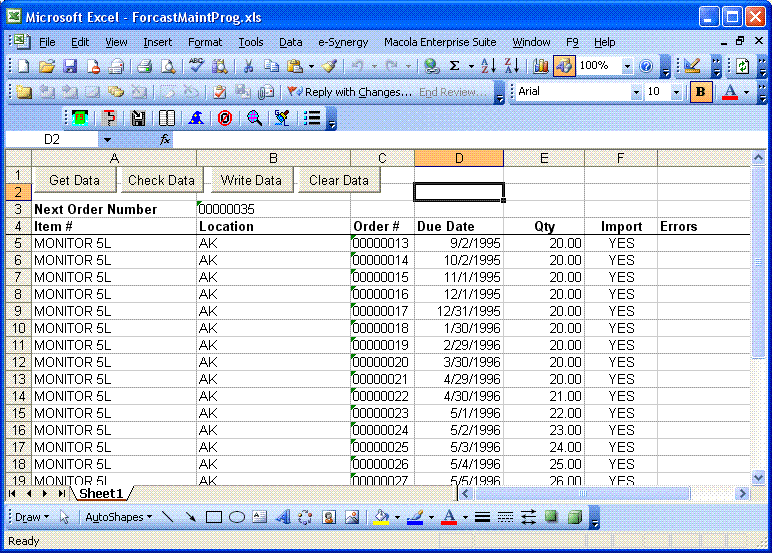
Task: Open the Chart Wizard icon
Action: [x=541, y=65]
